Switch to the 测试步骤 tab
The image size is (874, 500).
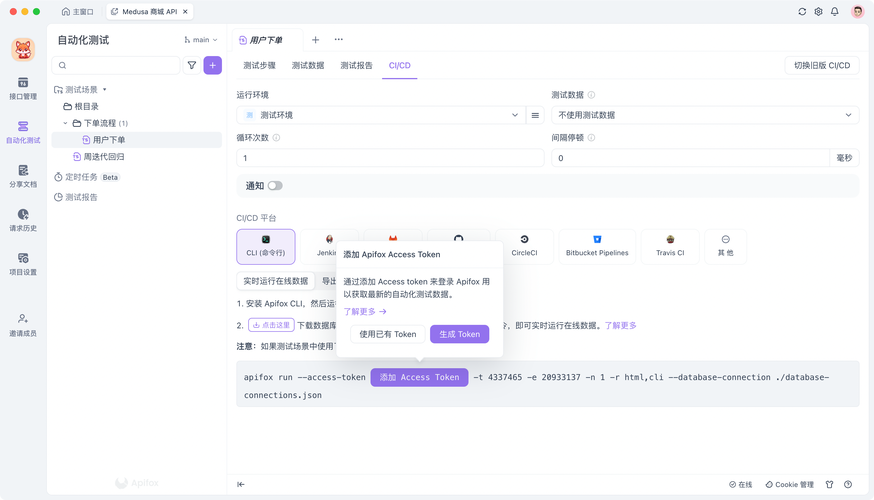coord(259,65)
